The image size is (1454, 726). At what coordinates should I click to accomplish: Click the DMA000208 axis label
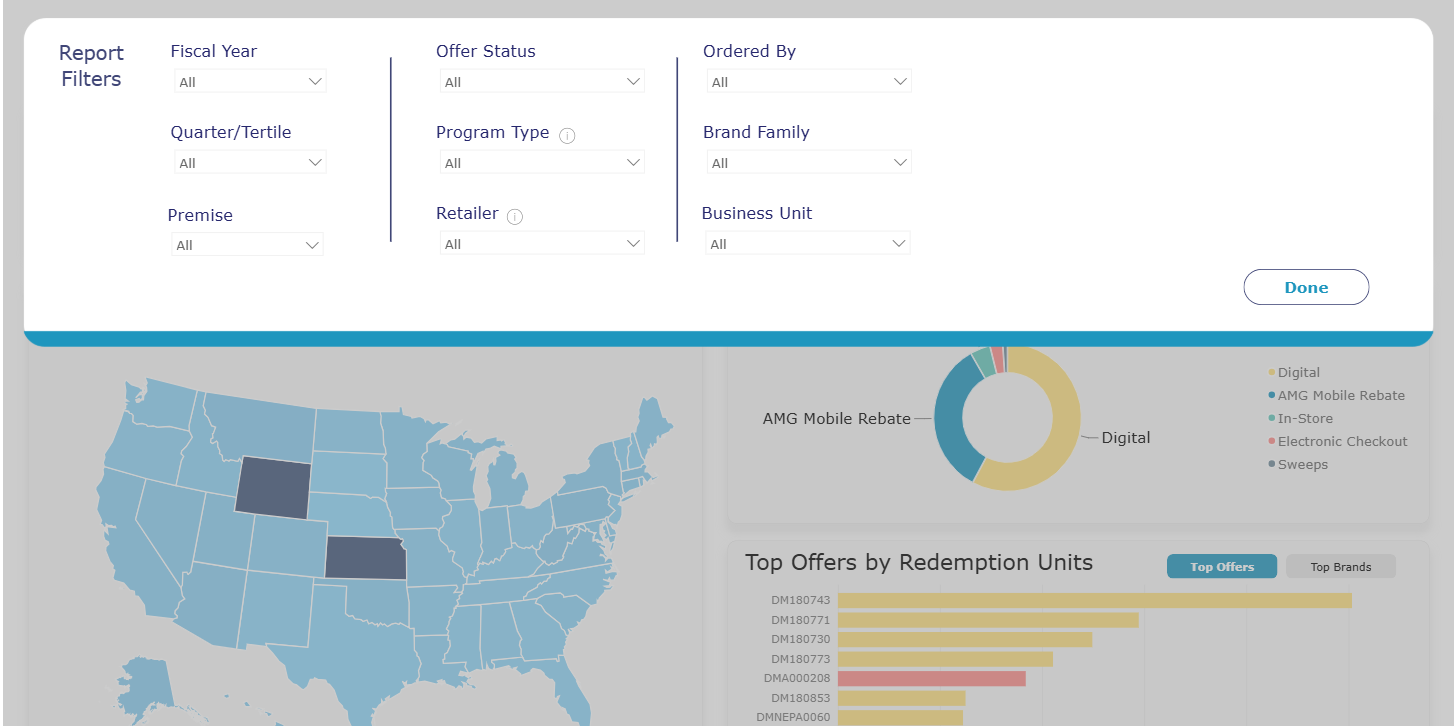click(797, 679)
